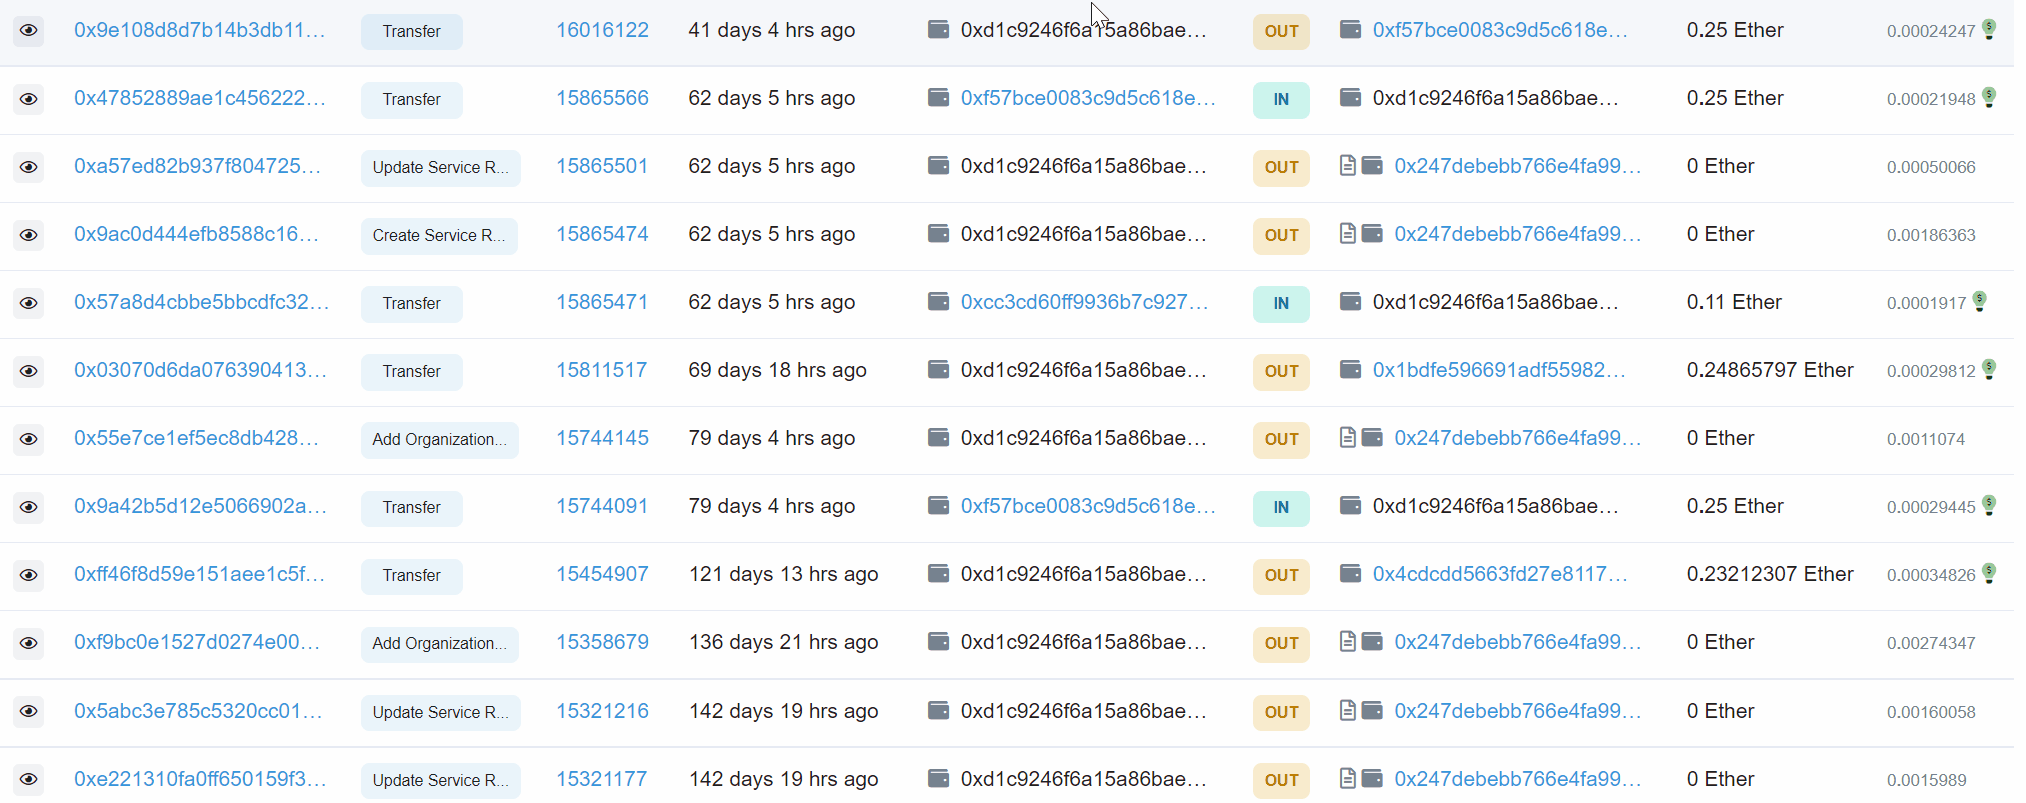Viewport: 2026px width, 803px height.
Task: Open block 16016122
Action: pyautogui.click(x=602, y=30)
